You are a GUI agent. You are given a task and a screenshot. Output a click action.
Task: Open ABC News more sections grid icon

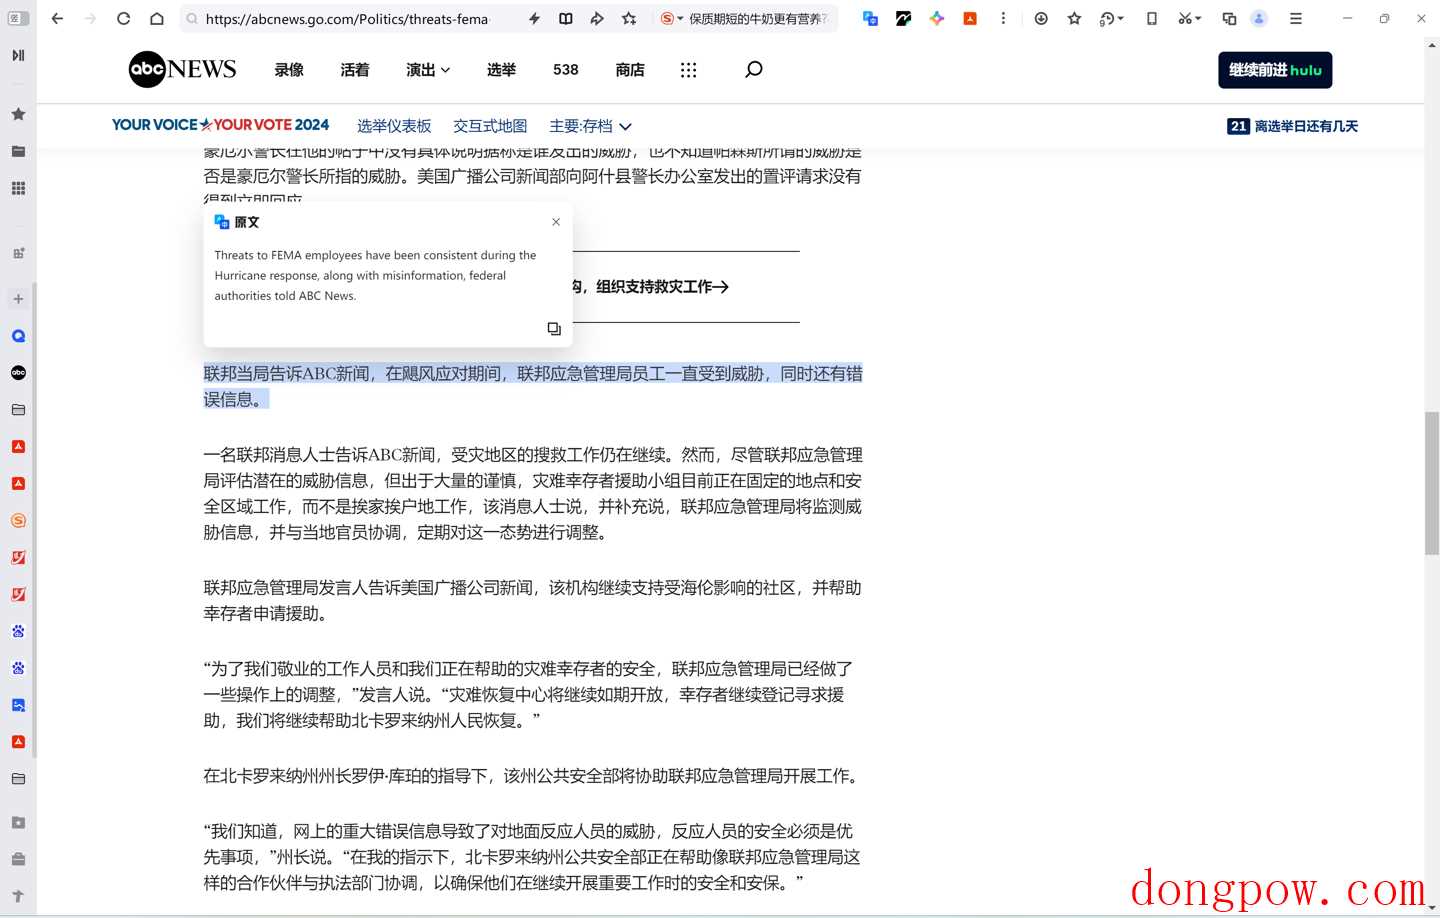coord(688,70)
